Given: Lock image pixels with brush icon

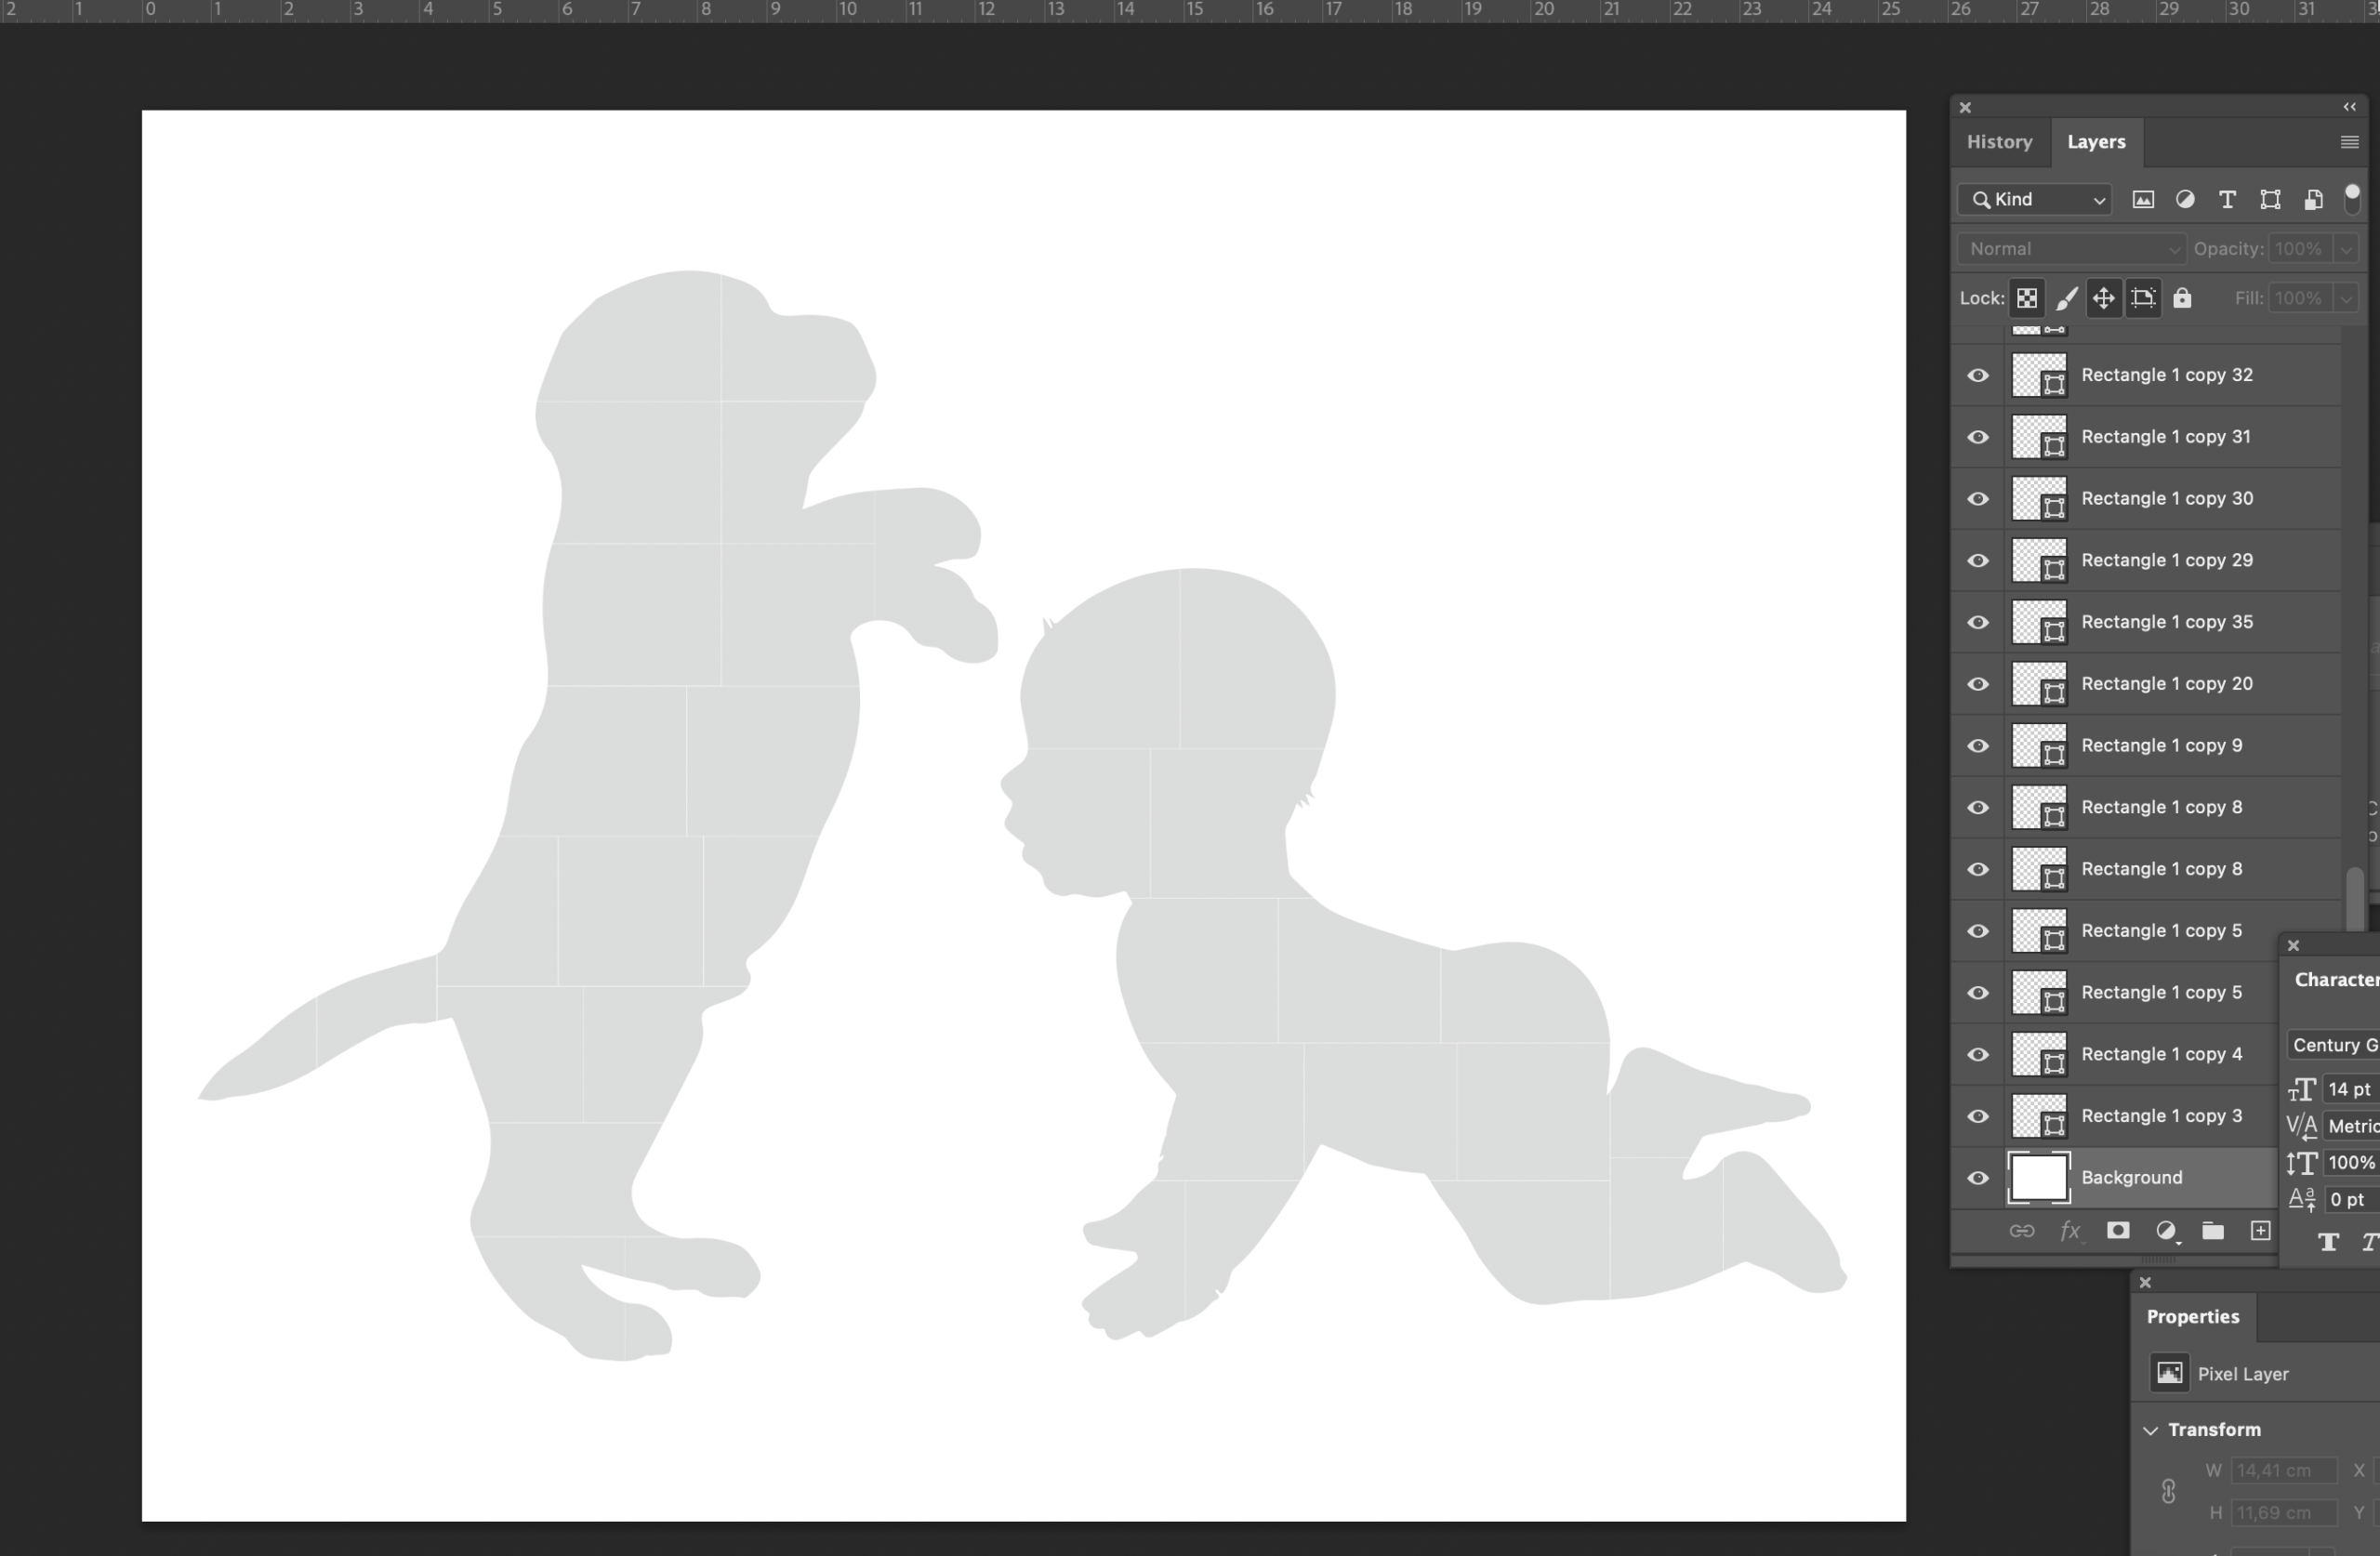Looking at the screenshot, I should 2066,298.
